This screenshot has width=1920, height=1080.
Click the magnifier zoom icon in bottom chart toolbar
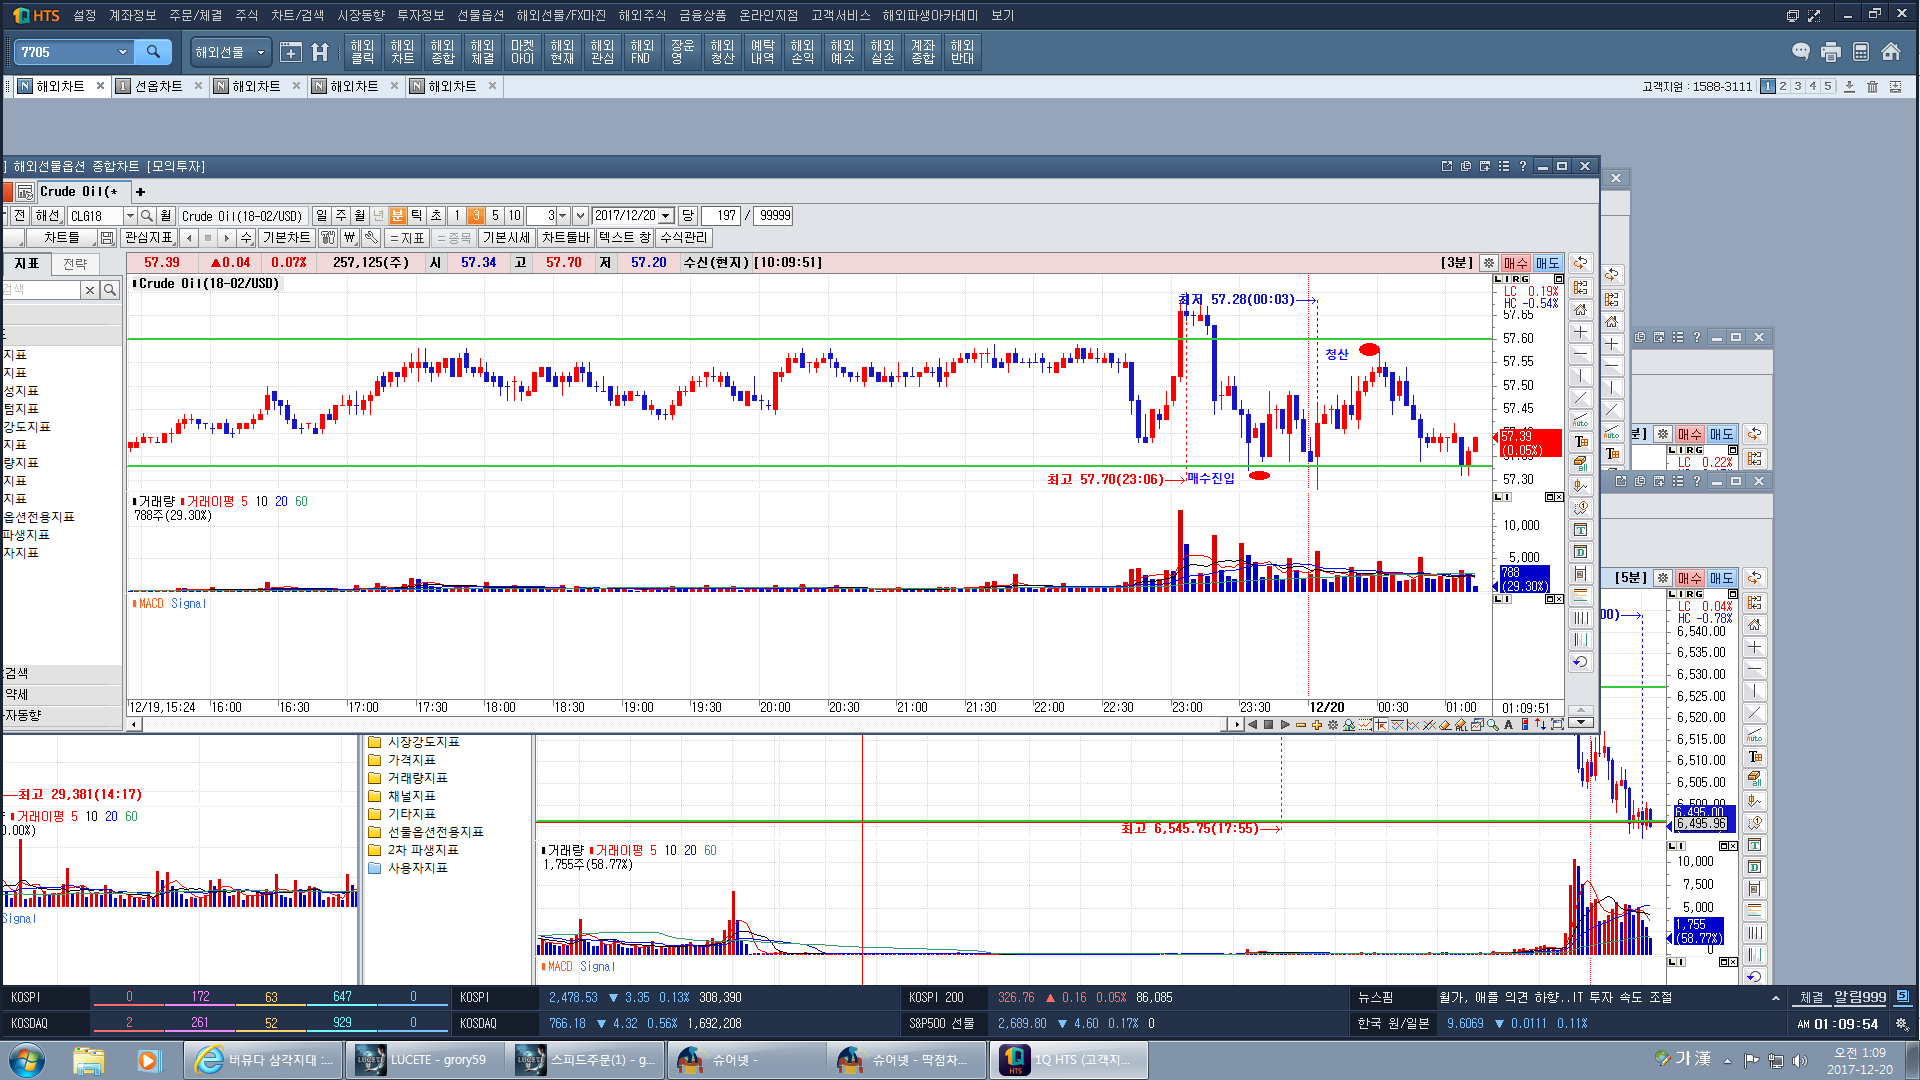[1493, 725]
